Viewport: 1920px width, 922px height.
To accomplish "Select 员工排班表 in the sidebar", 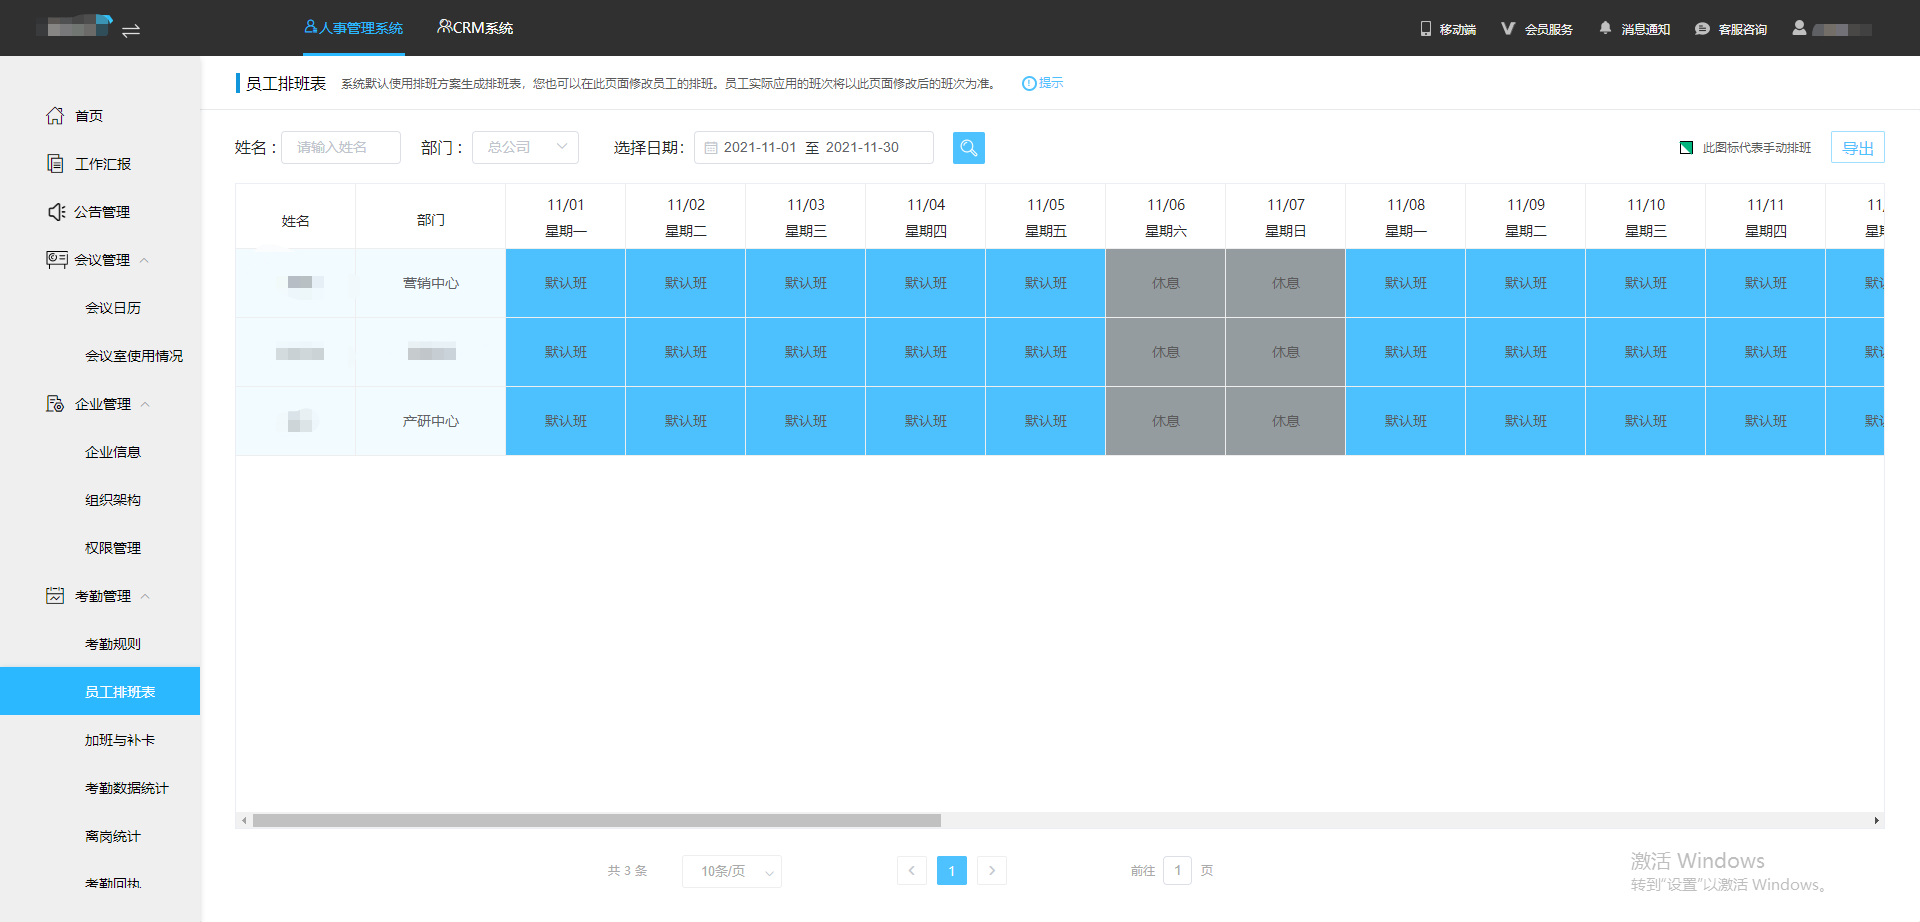I will tap(100, 691).
